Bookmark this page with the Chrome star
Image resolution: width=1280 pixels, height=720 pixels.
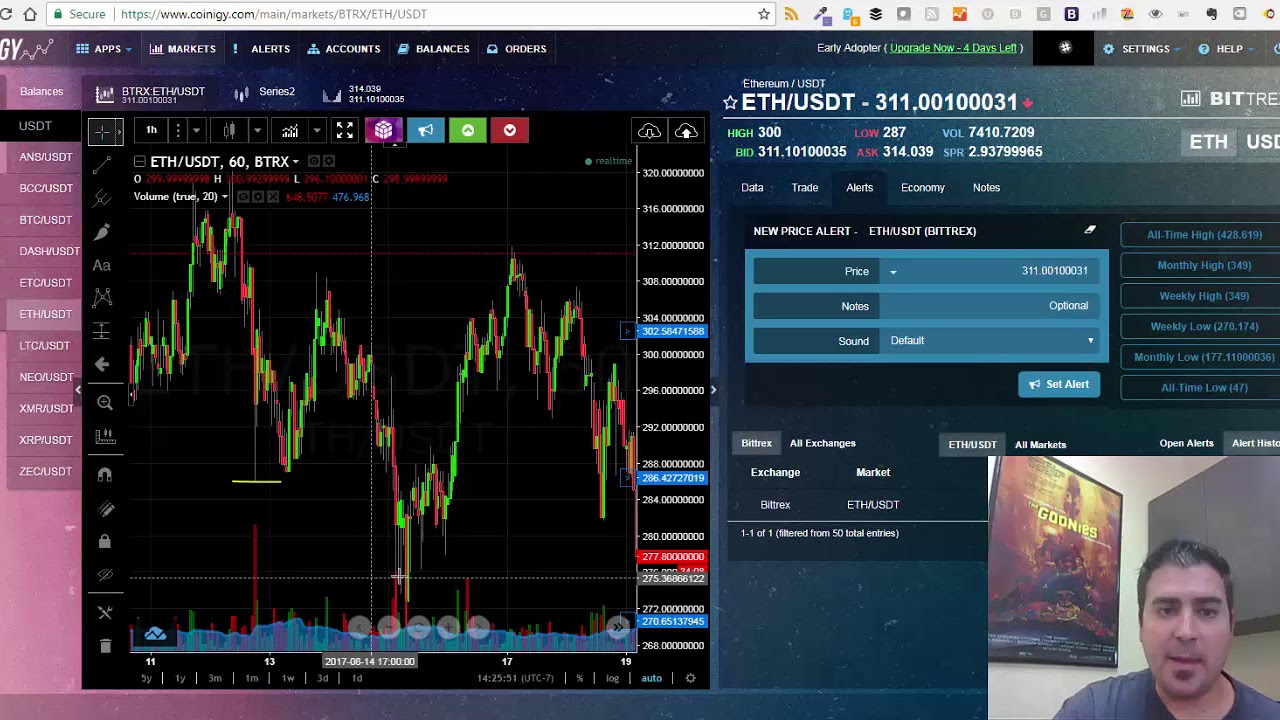tap(764, 14)
